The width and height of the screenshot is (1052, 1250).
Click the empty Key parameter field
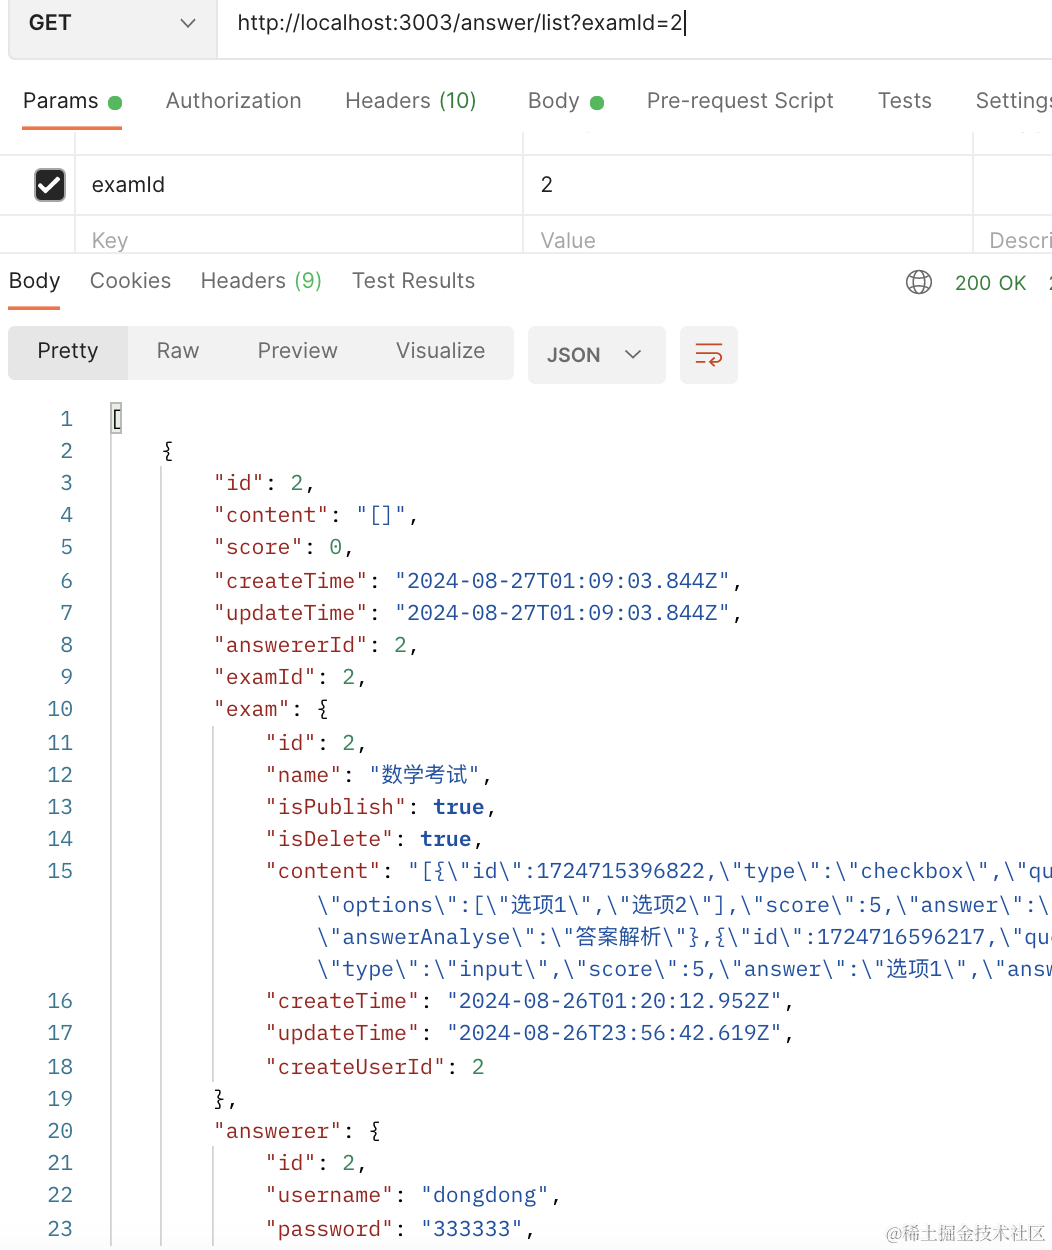click(297, 240)
